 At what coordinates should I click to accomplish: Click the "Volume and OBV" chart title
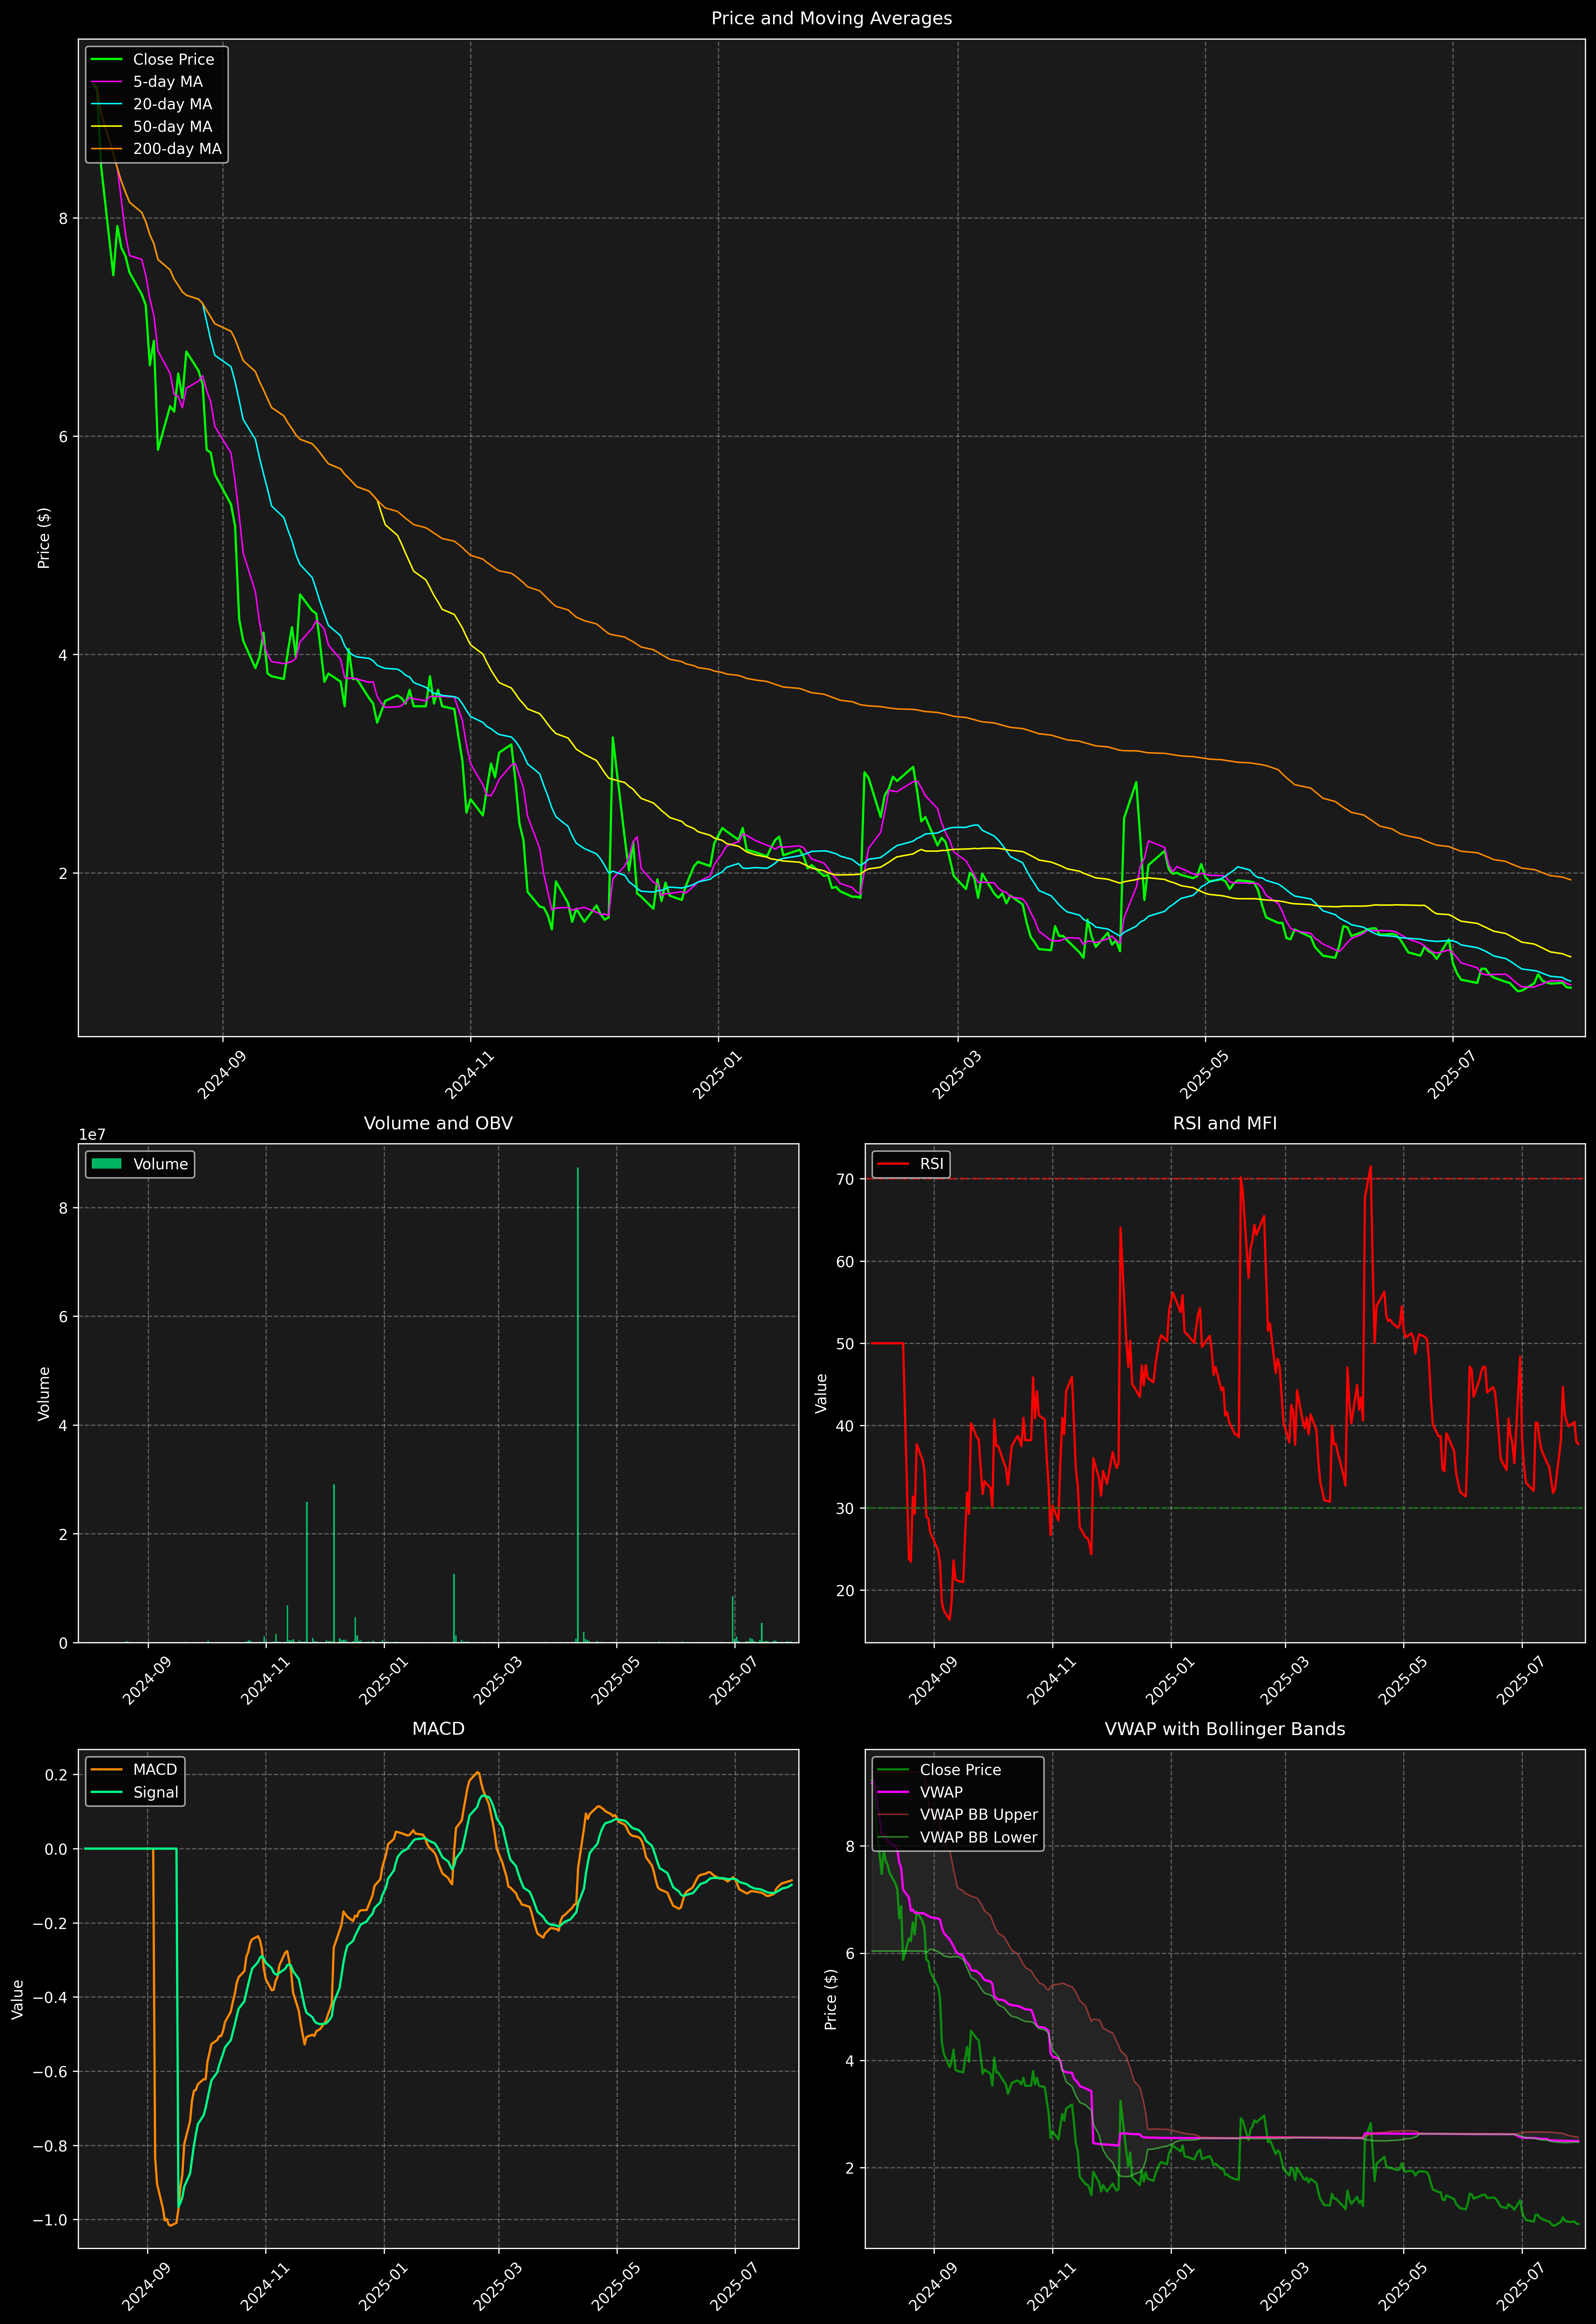(438, 1123)
